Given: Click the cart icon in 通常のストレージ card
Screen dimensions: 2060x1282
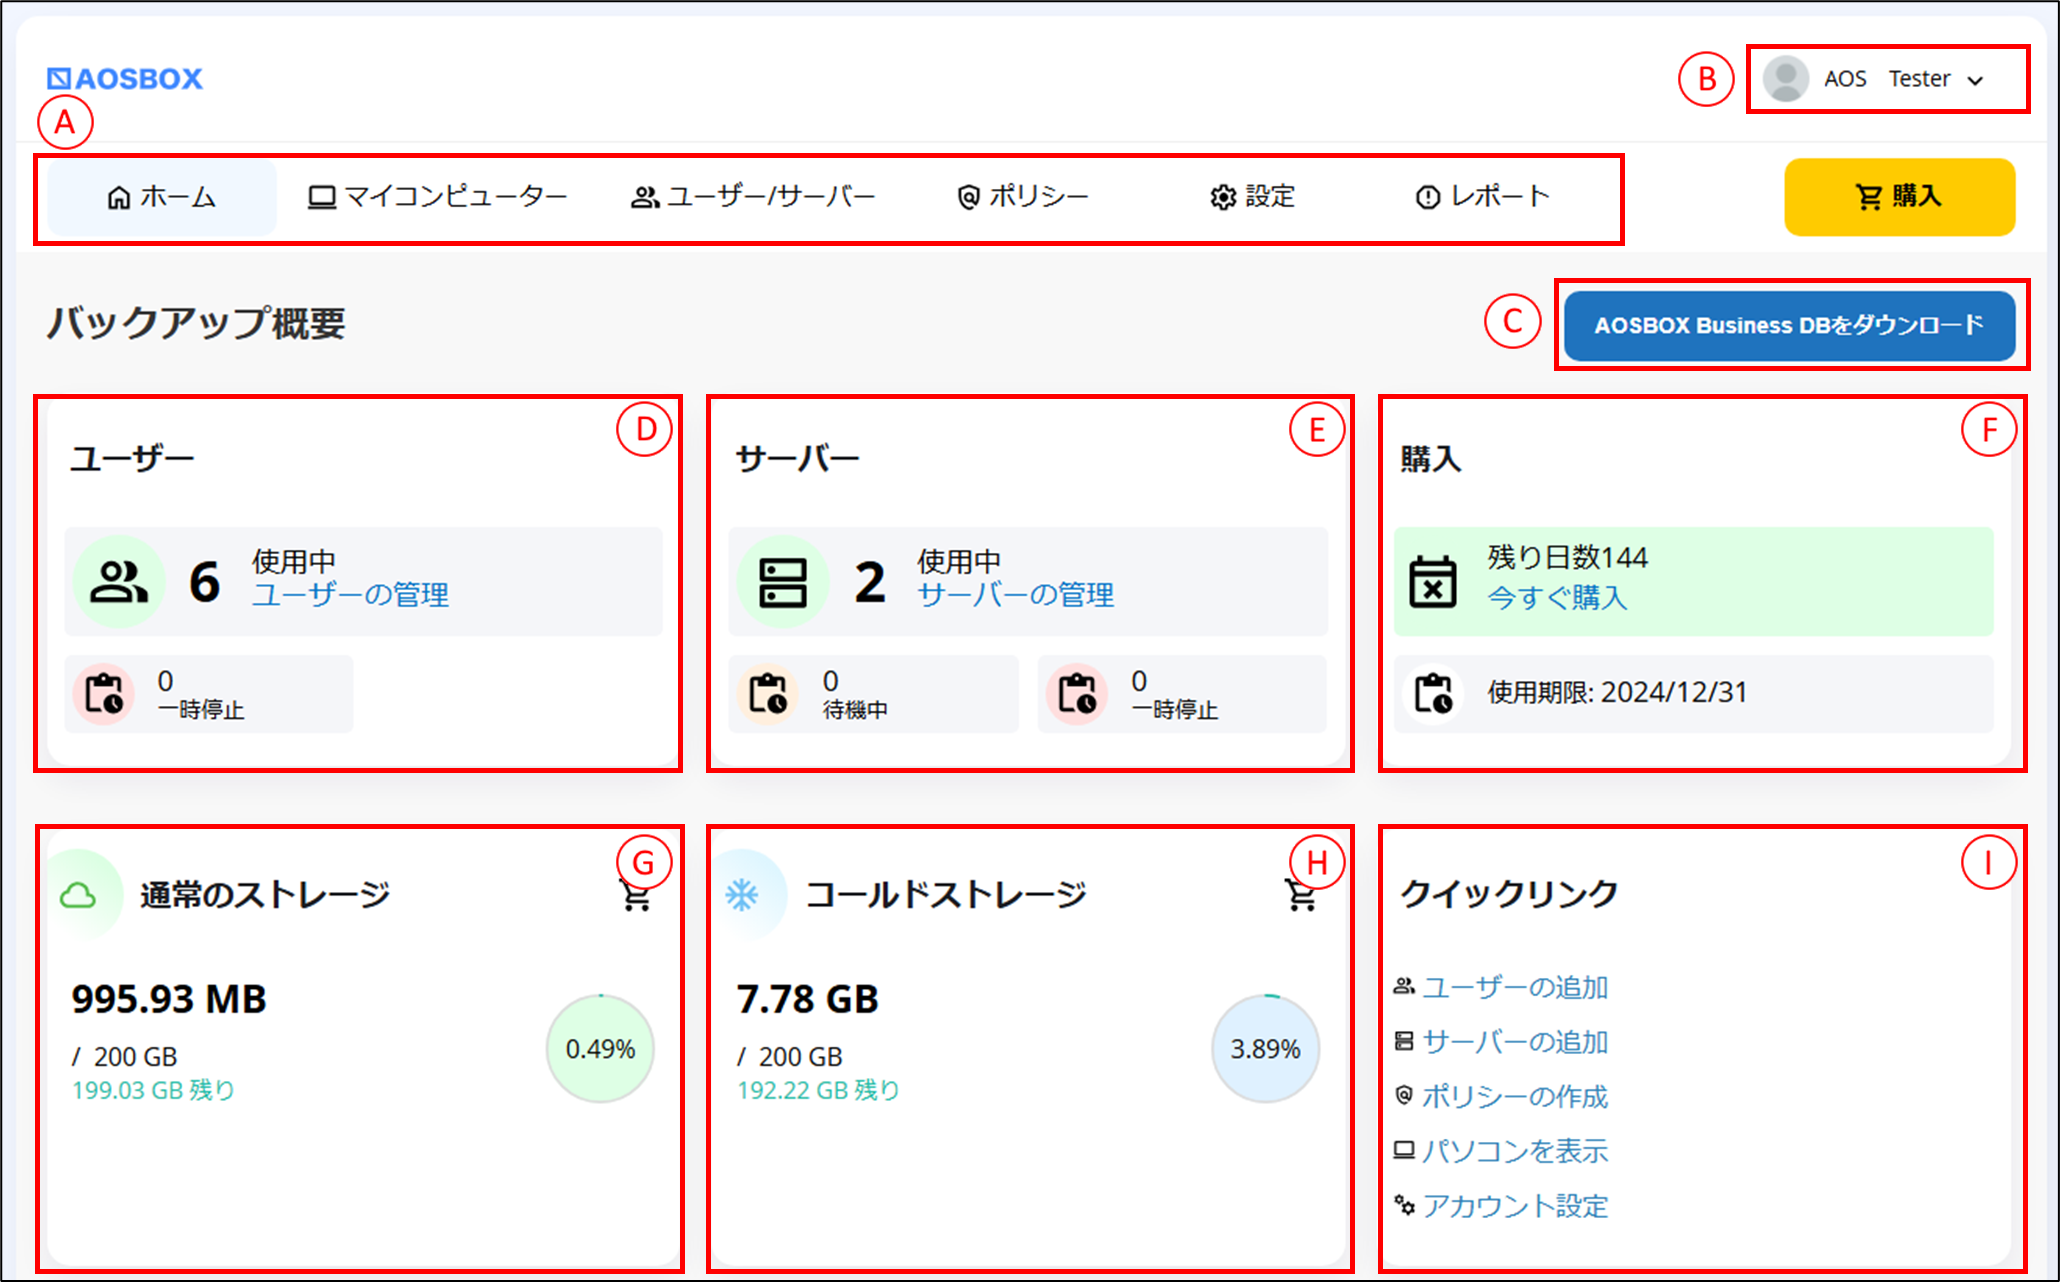Looking at the screenshot, I should 635,896.
